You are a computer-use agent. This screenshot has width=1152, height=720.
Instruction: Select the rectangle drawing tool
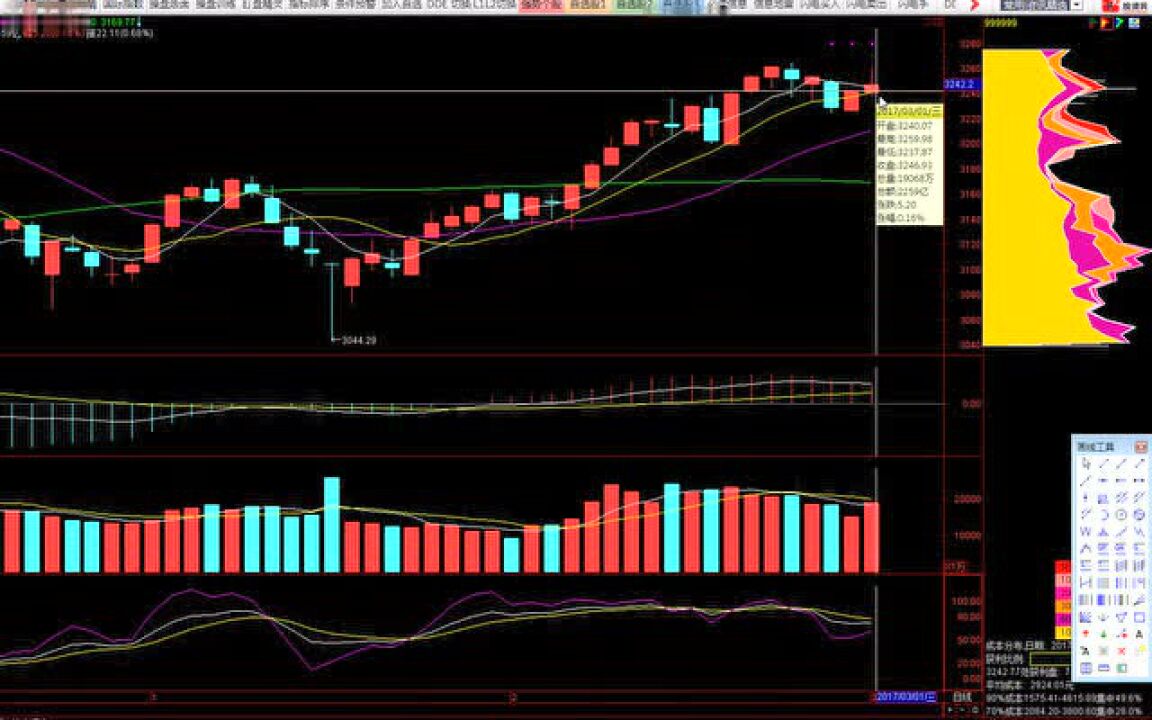(x=1139, y=617)
